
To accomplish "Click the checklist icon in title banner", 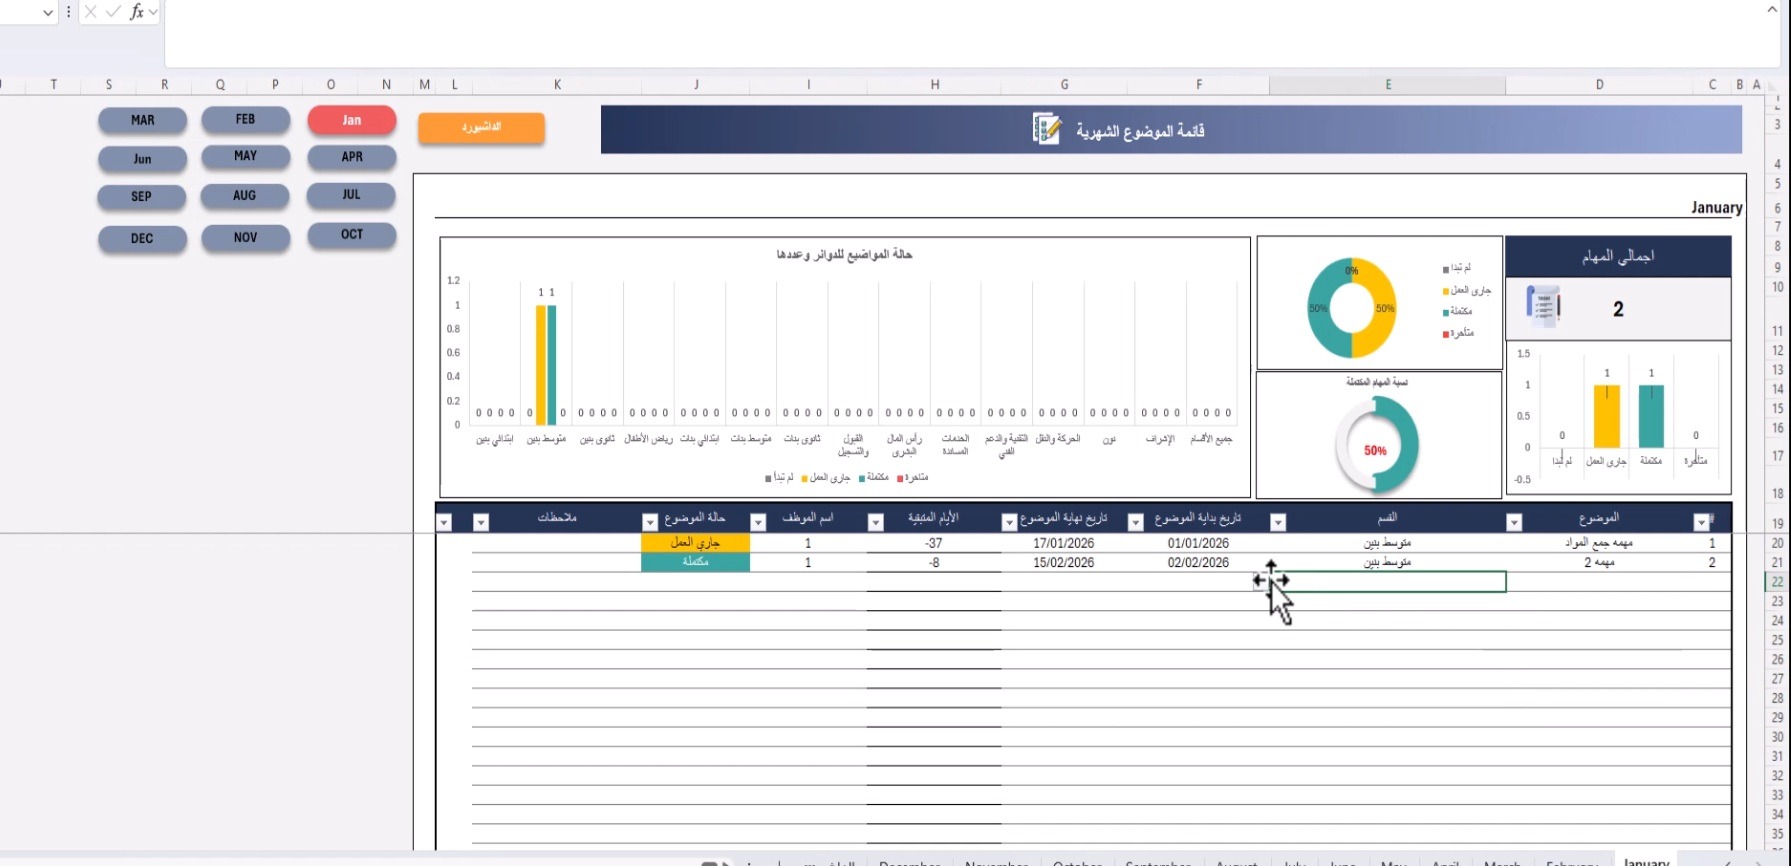I will [x=1046, y=129].
